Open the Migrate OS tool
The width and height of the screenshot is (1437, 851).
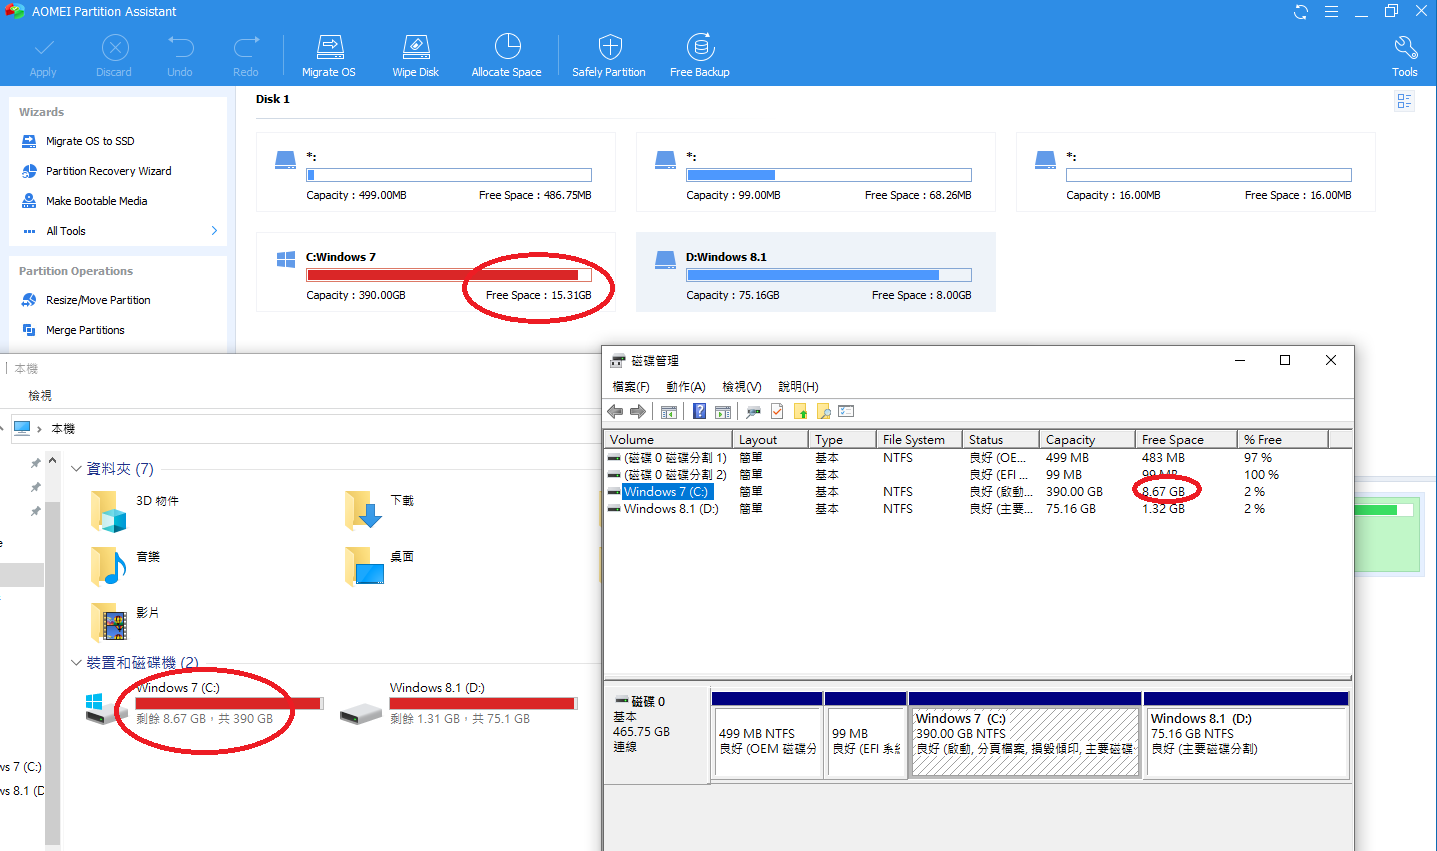click(x=329, y=57)
